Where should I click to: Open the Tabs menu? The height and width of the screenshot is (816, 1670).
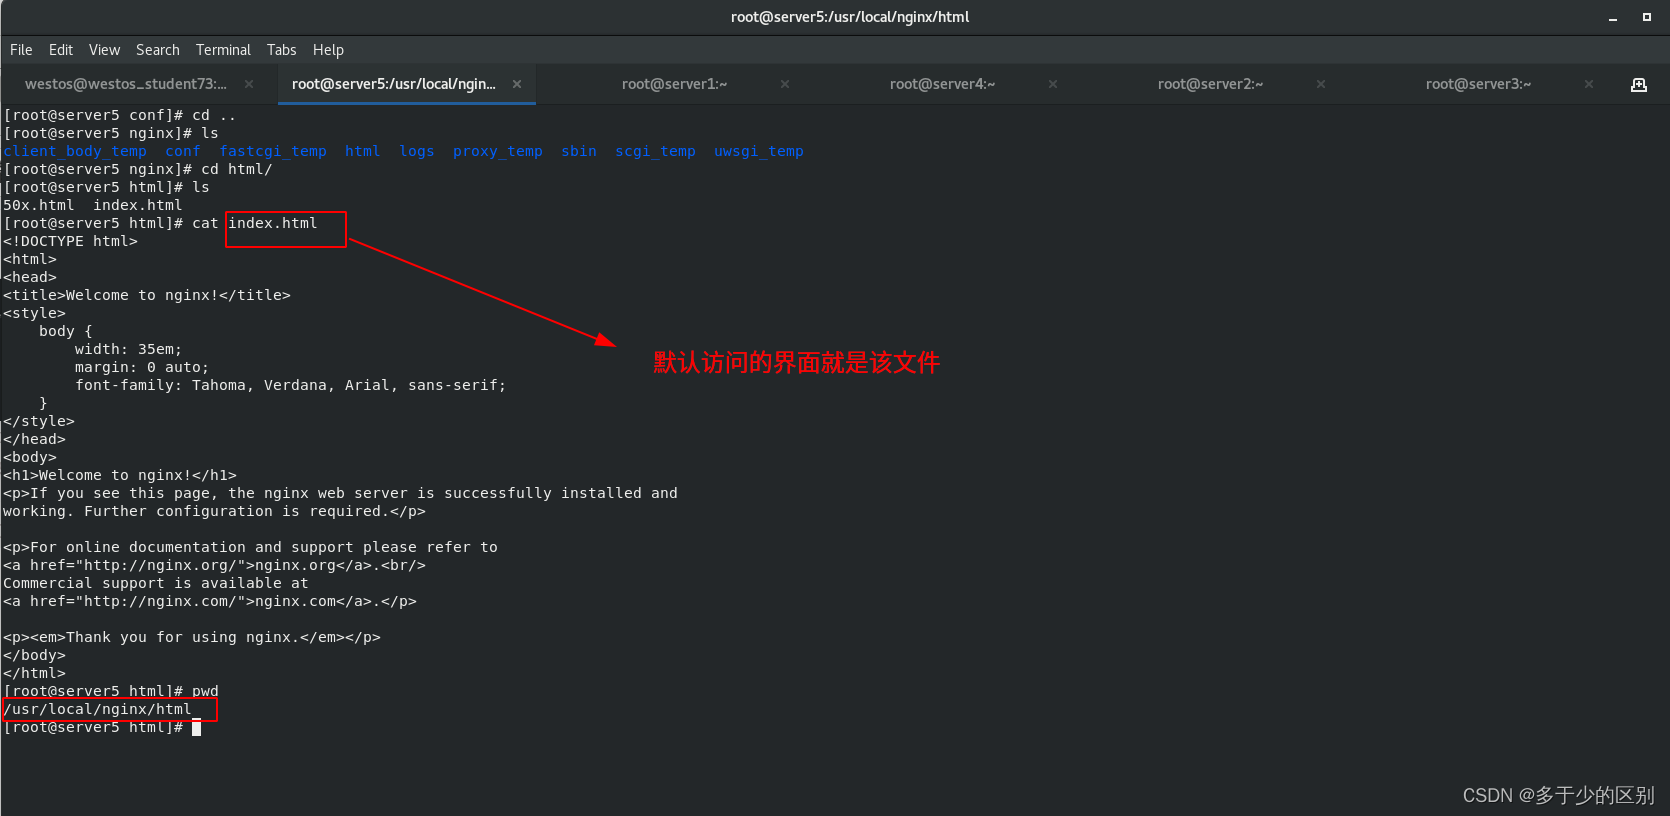tap(281, 50)
